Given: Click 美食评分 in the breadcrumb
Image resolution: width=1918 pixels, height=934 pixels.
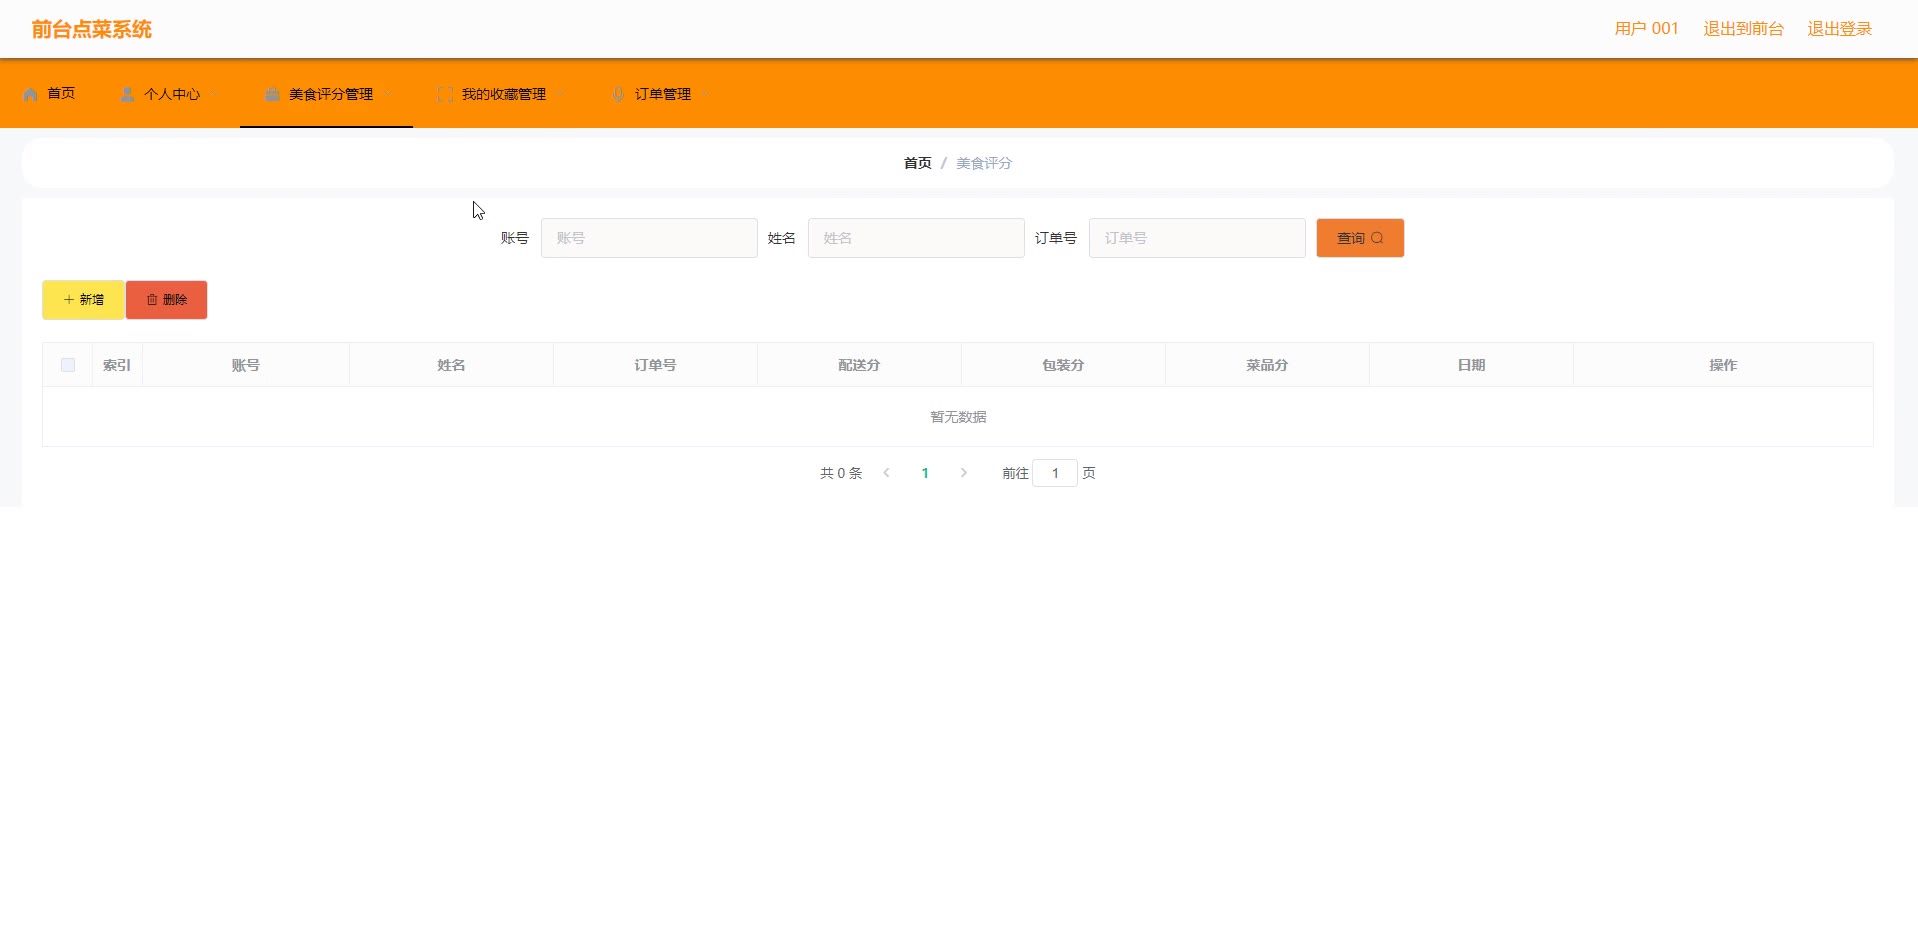Looking at the screenshot, I should [984, 163].
